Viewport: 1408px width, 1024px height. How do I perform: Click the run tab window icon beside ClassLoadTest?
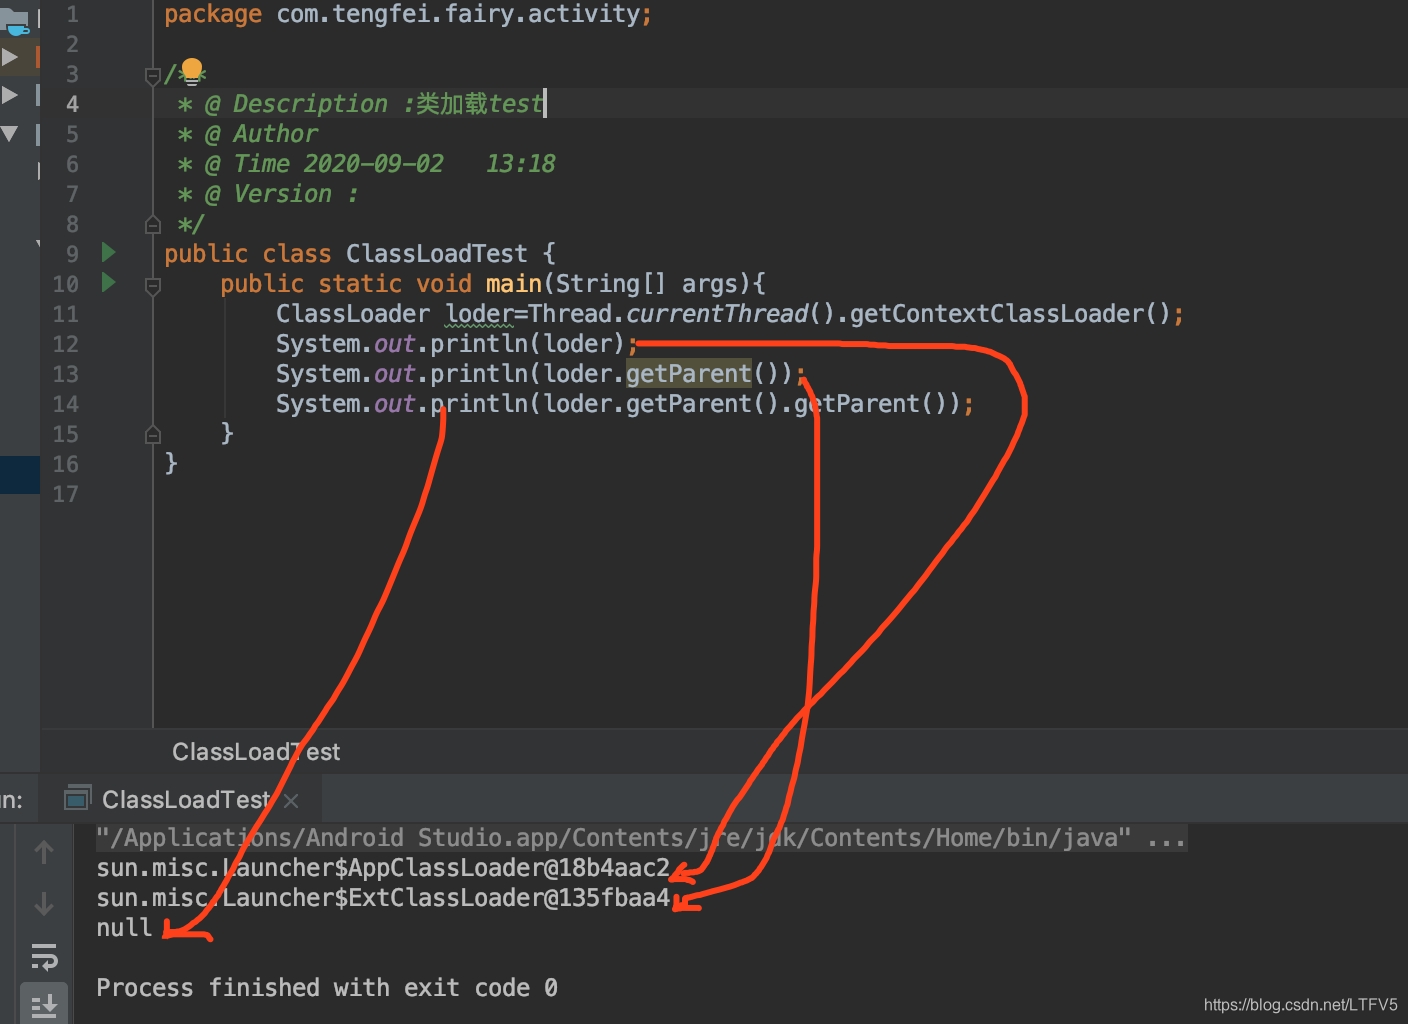pyautogui.click(x=78, y=798)
